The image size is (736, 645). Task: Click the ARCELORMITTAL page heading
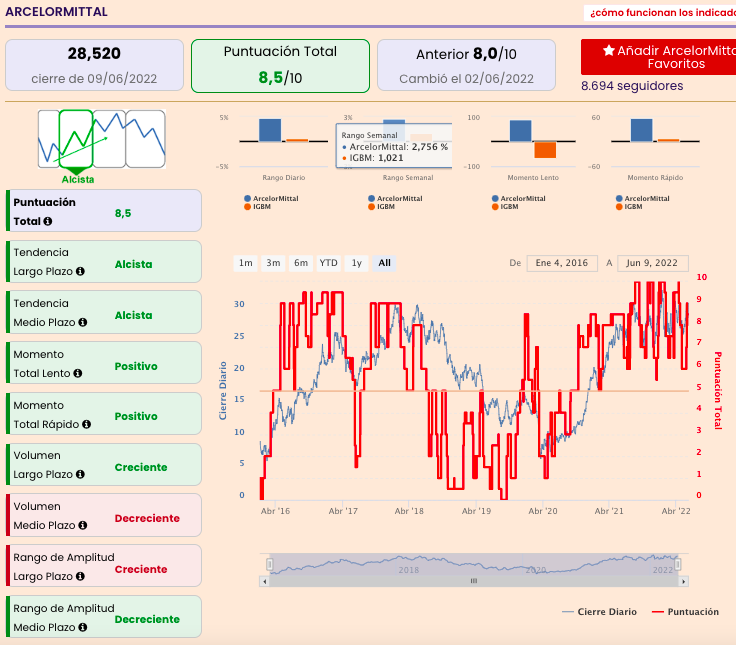(x=56, y=12)
